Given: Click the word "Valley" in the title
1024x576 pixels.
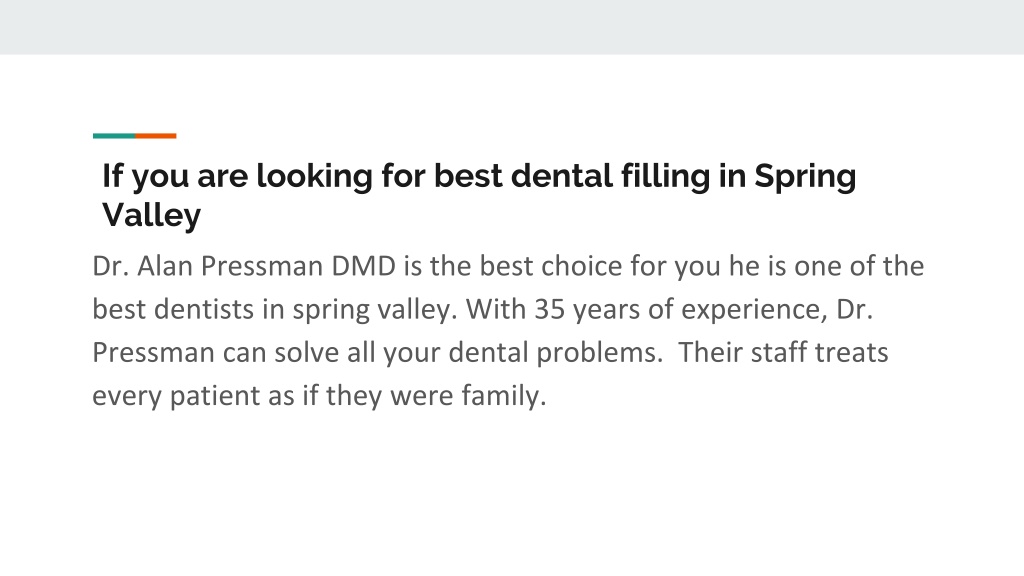Looking at the screenshot, I should click(152, 215).
